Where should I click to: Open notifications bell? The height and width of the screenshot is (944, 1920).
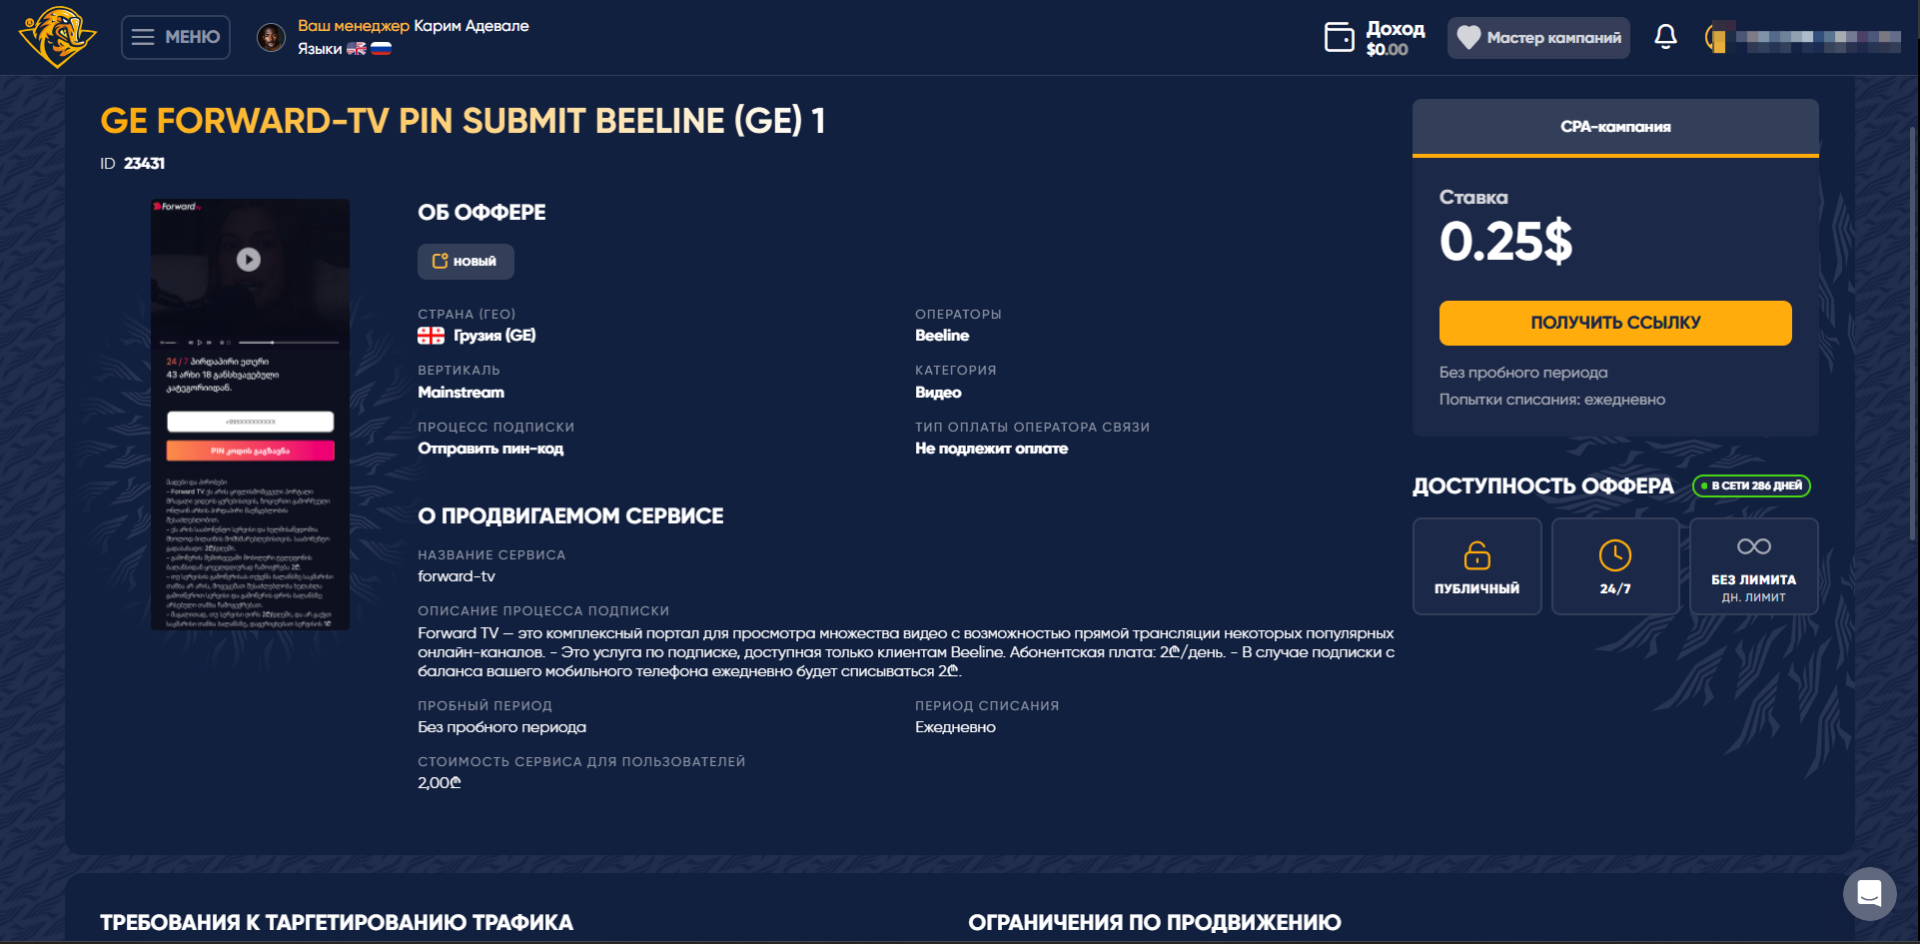click(x=1665, y=37)
